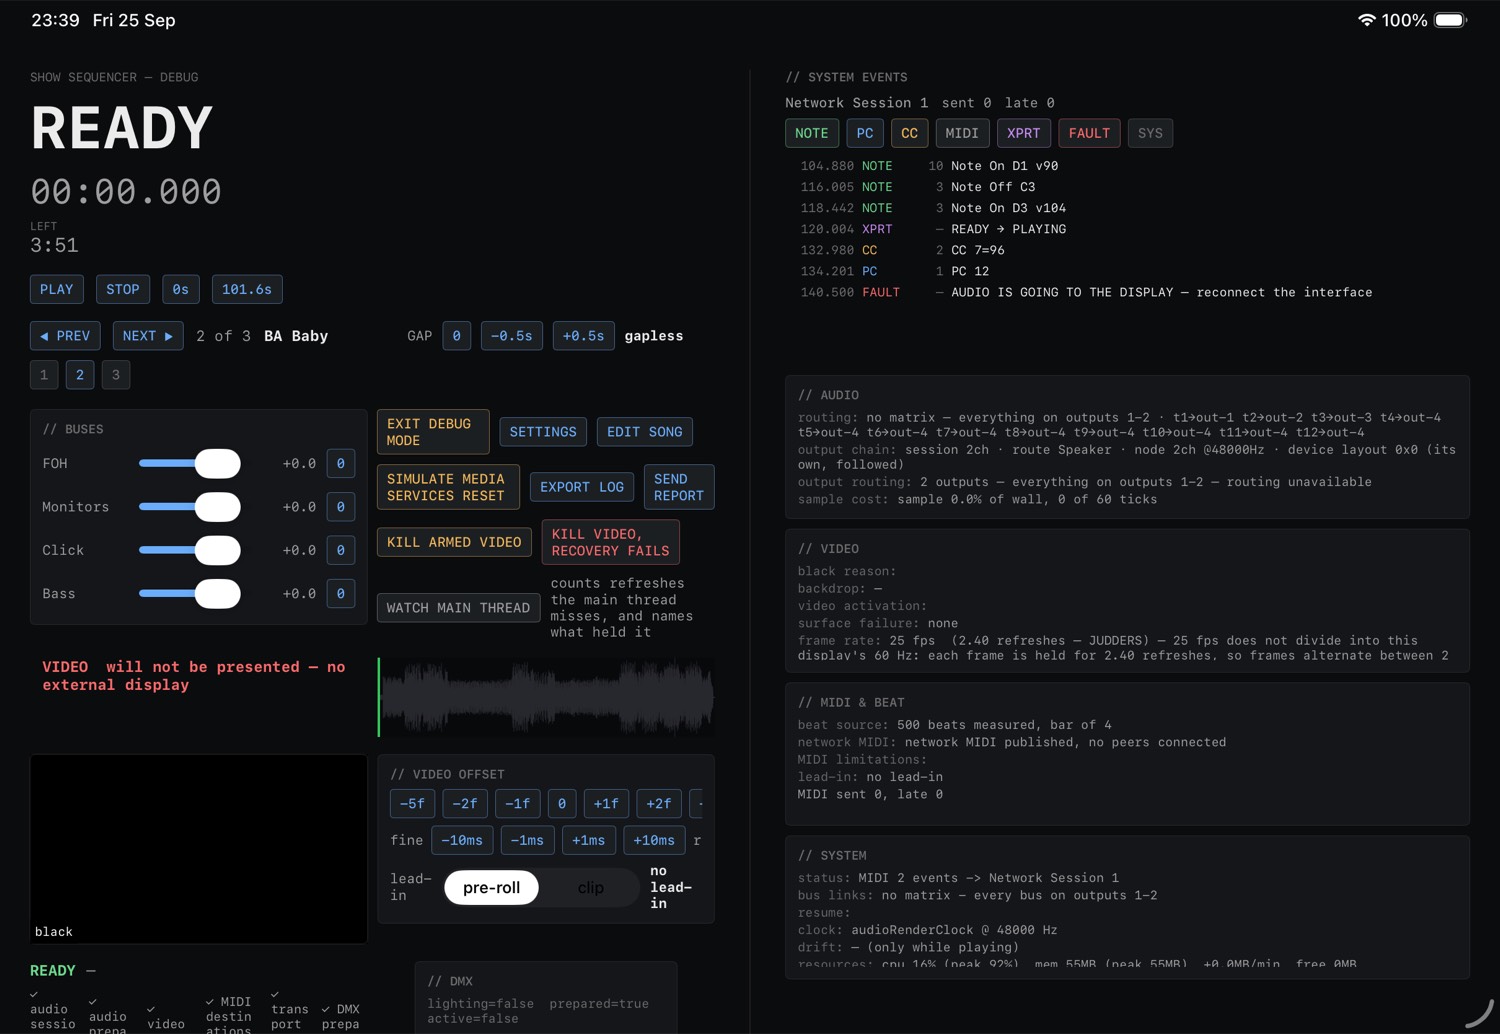Image resolution: width=1500 pixels, height=1034 pixels.
Task: Select song slot 2
Action: click(80, 375)
